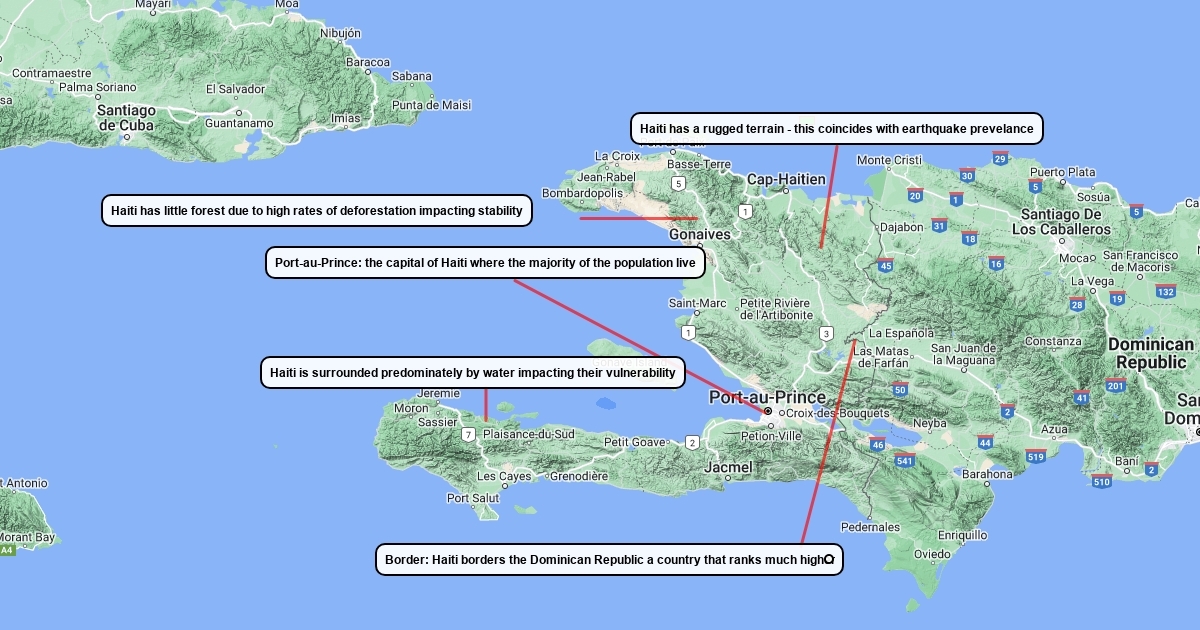Click the Port-au-Prince capital annotation callout

click(x=486, y=263)
